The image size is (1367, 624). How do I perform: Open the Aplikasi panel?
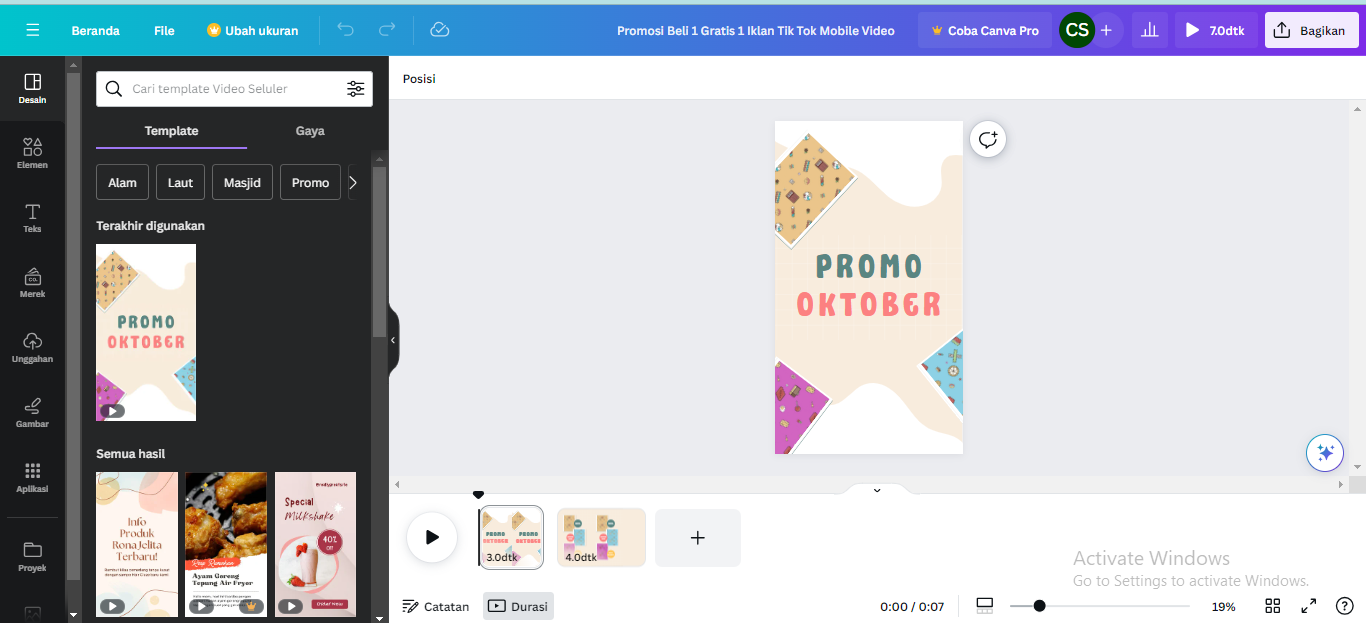(x=32, y=477)
